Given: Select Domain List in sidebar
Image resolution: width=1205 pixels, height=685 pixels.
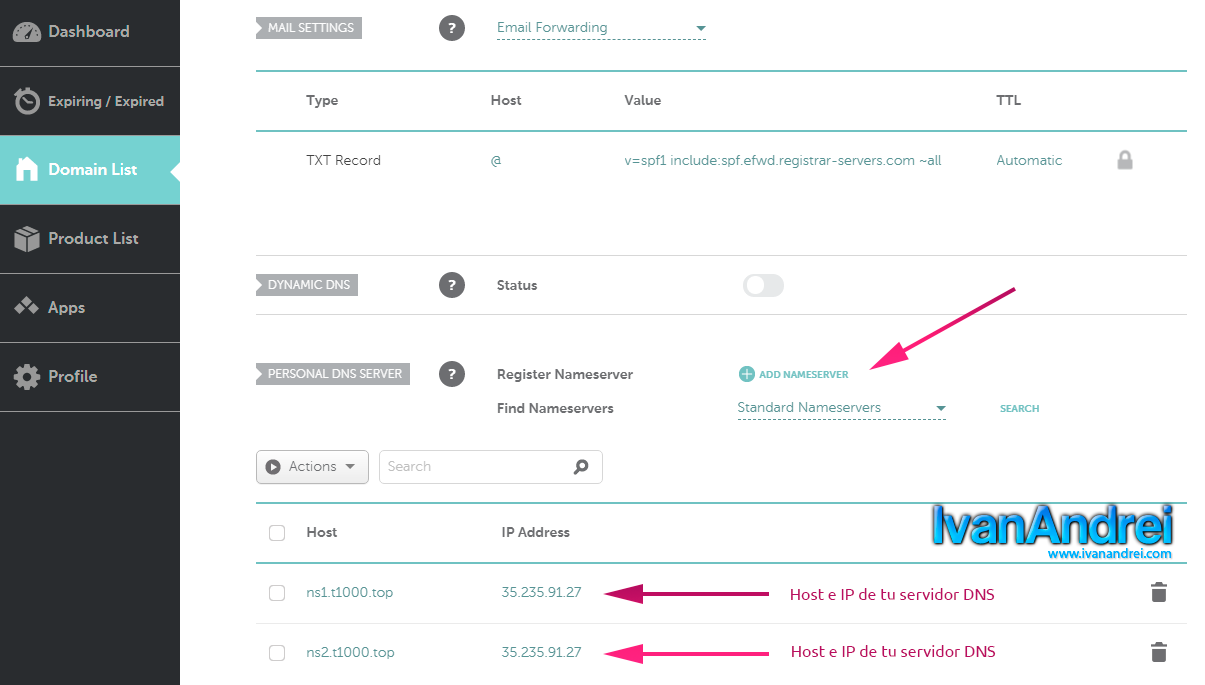Looking at the screenshot, I should 90,170.
